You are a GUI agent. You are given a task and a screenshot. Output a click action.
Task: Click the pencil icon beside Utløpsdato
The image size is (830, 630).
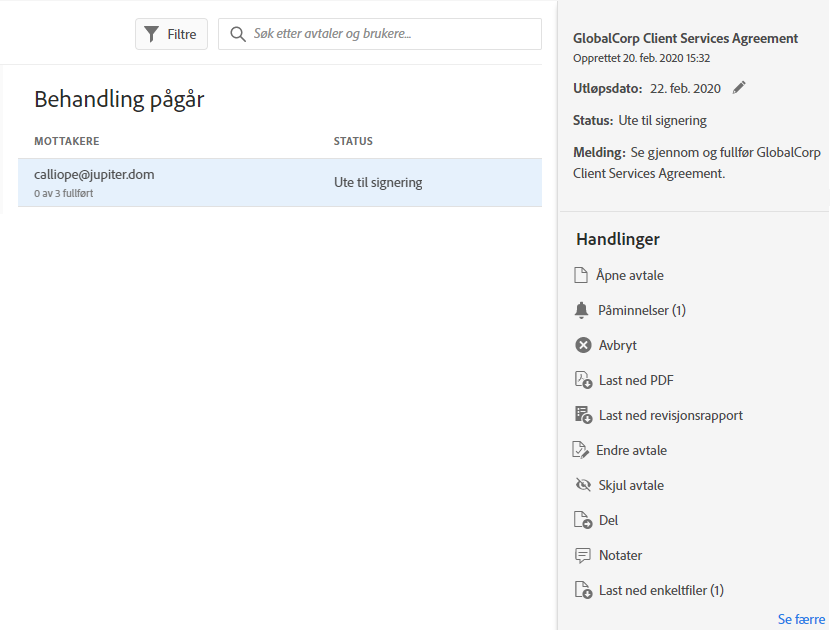tap(739, 88)
